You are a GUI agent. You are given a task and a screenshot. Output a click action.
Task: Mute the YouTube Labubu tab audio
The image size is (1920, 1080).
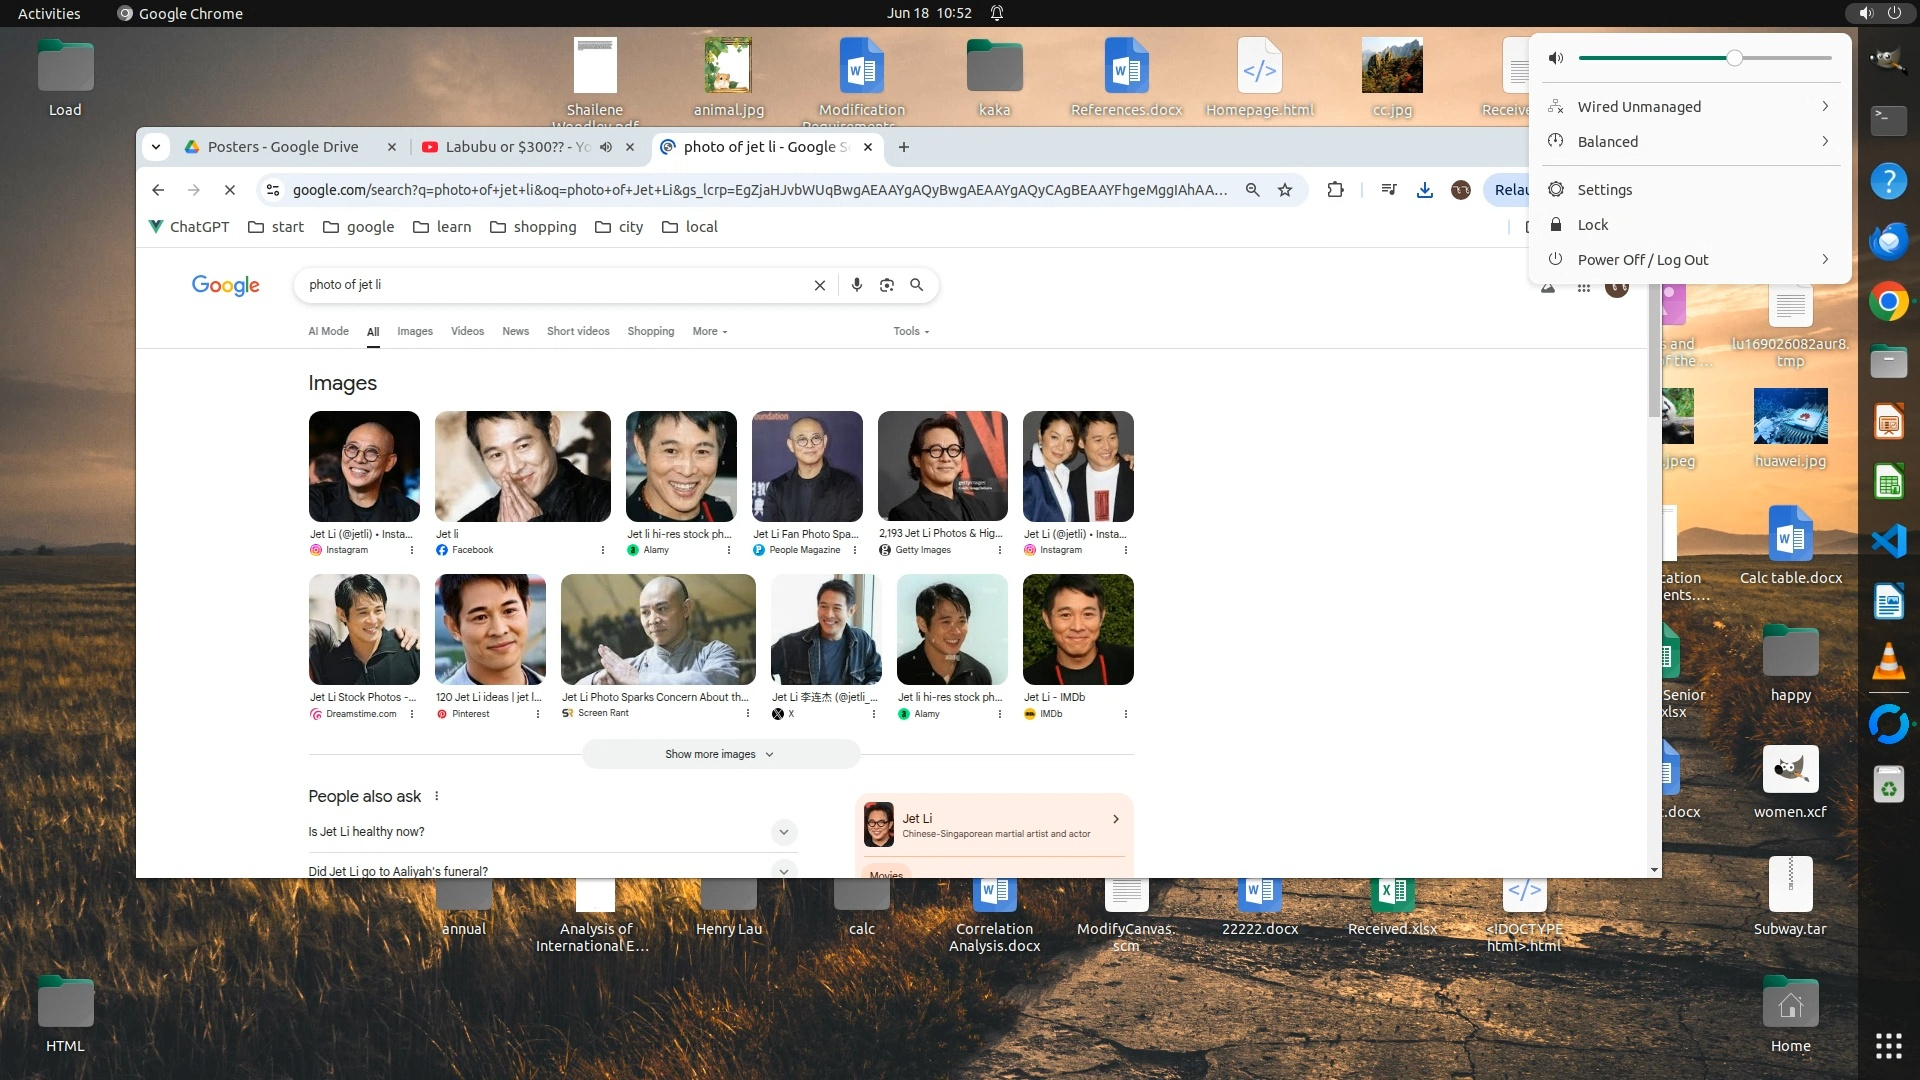click(x=606, y=147)
